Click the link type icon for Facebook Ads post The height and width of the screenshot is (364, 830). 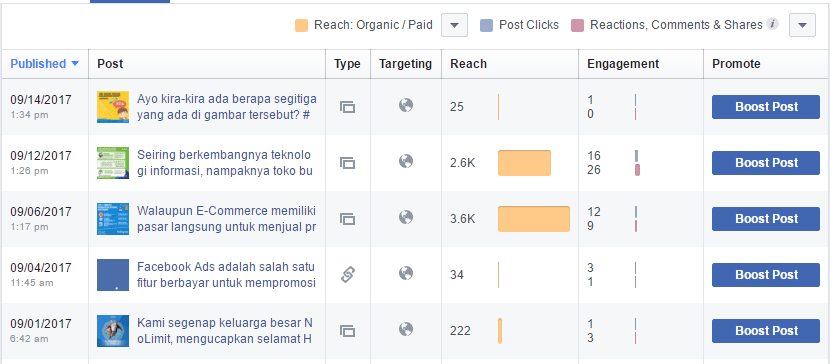click(347, 275)
